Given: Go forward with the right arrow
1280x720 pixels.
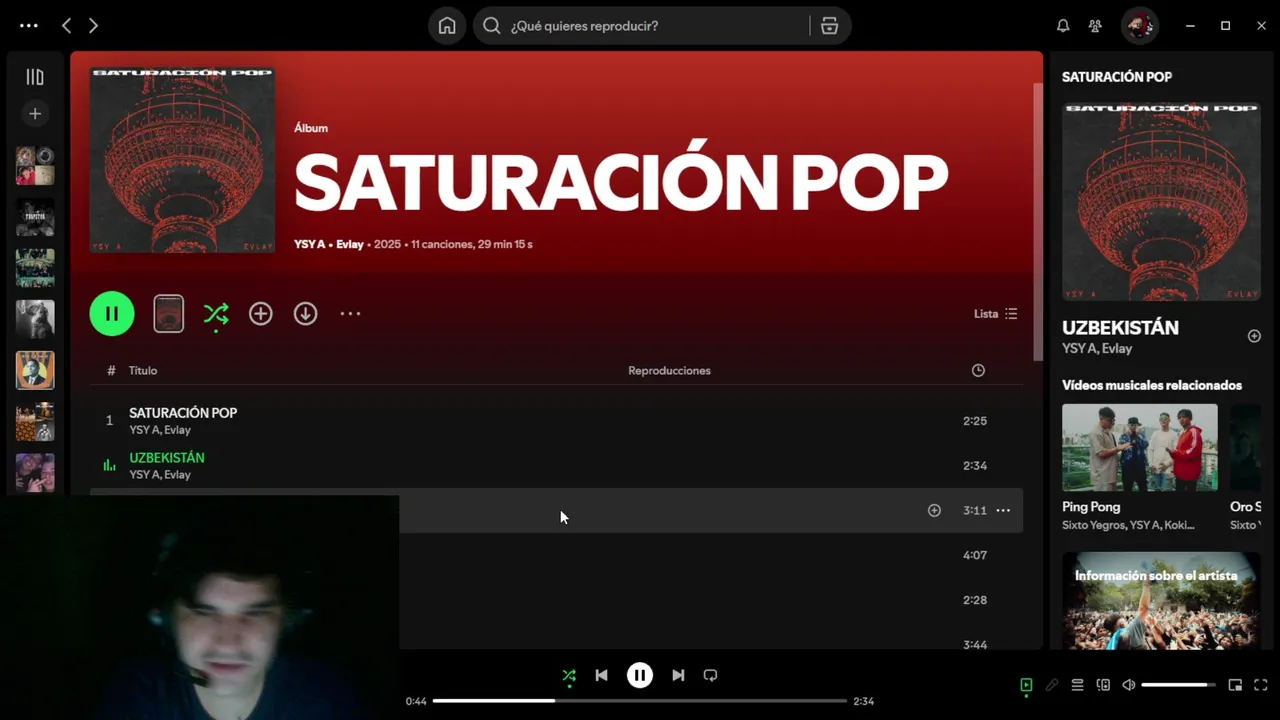Looking at the screenshot, I should point(93,26).
